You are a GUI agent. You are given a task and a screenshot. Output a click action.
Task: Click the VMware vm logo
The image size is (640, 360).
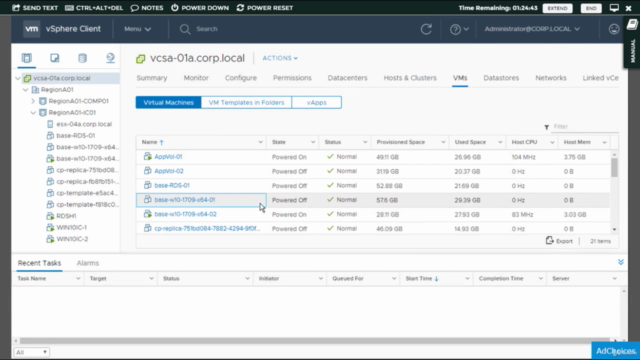(x=31, y=29)
